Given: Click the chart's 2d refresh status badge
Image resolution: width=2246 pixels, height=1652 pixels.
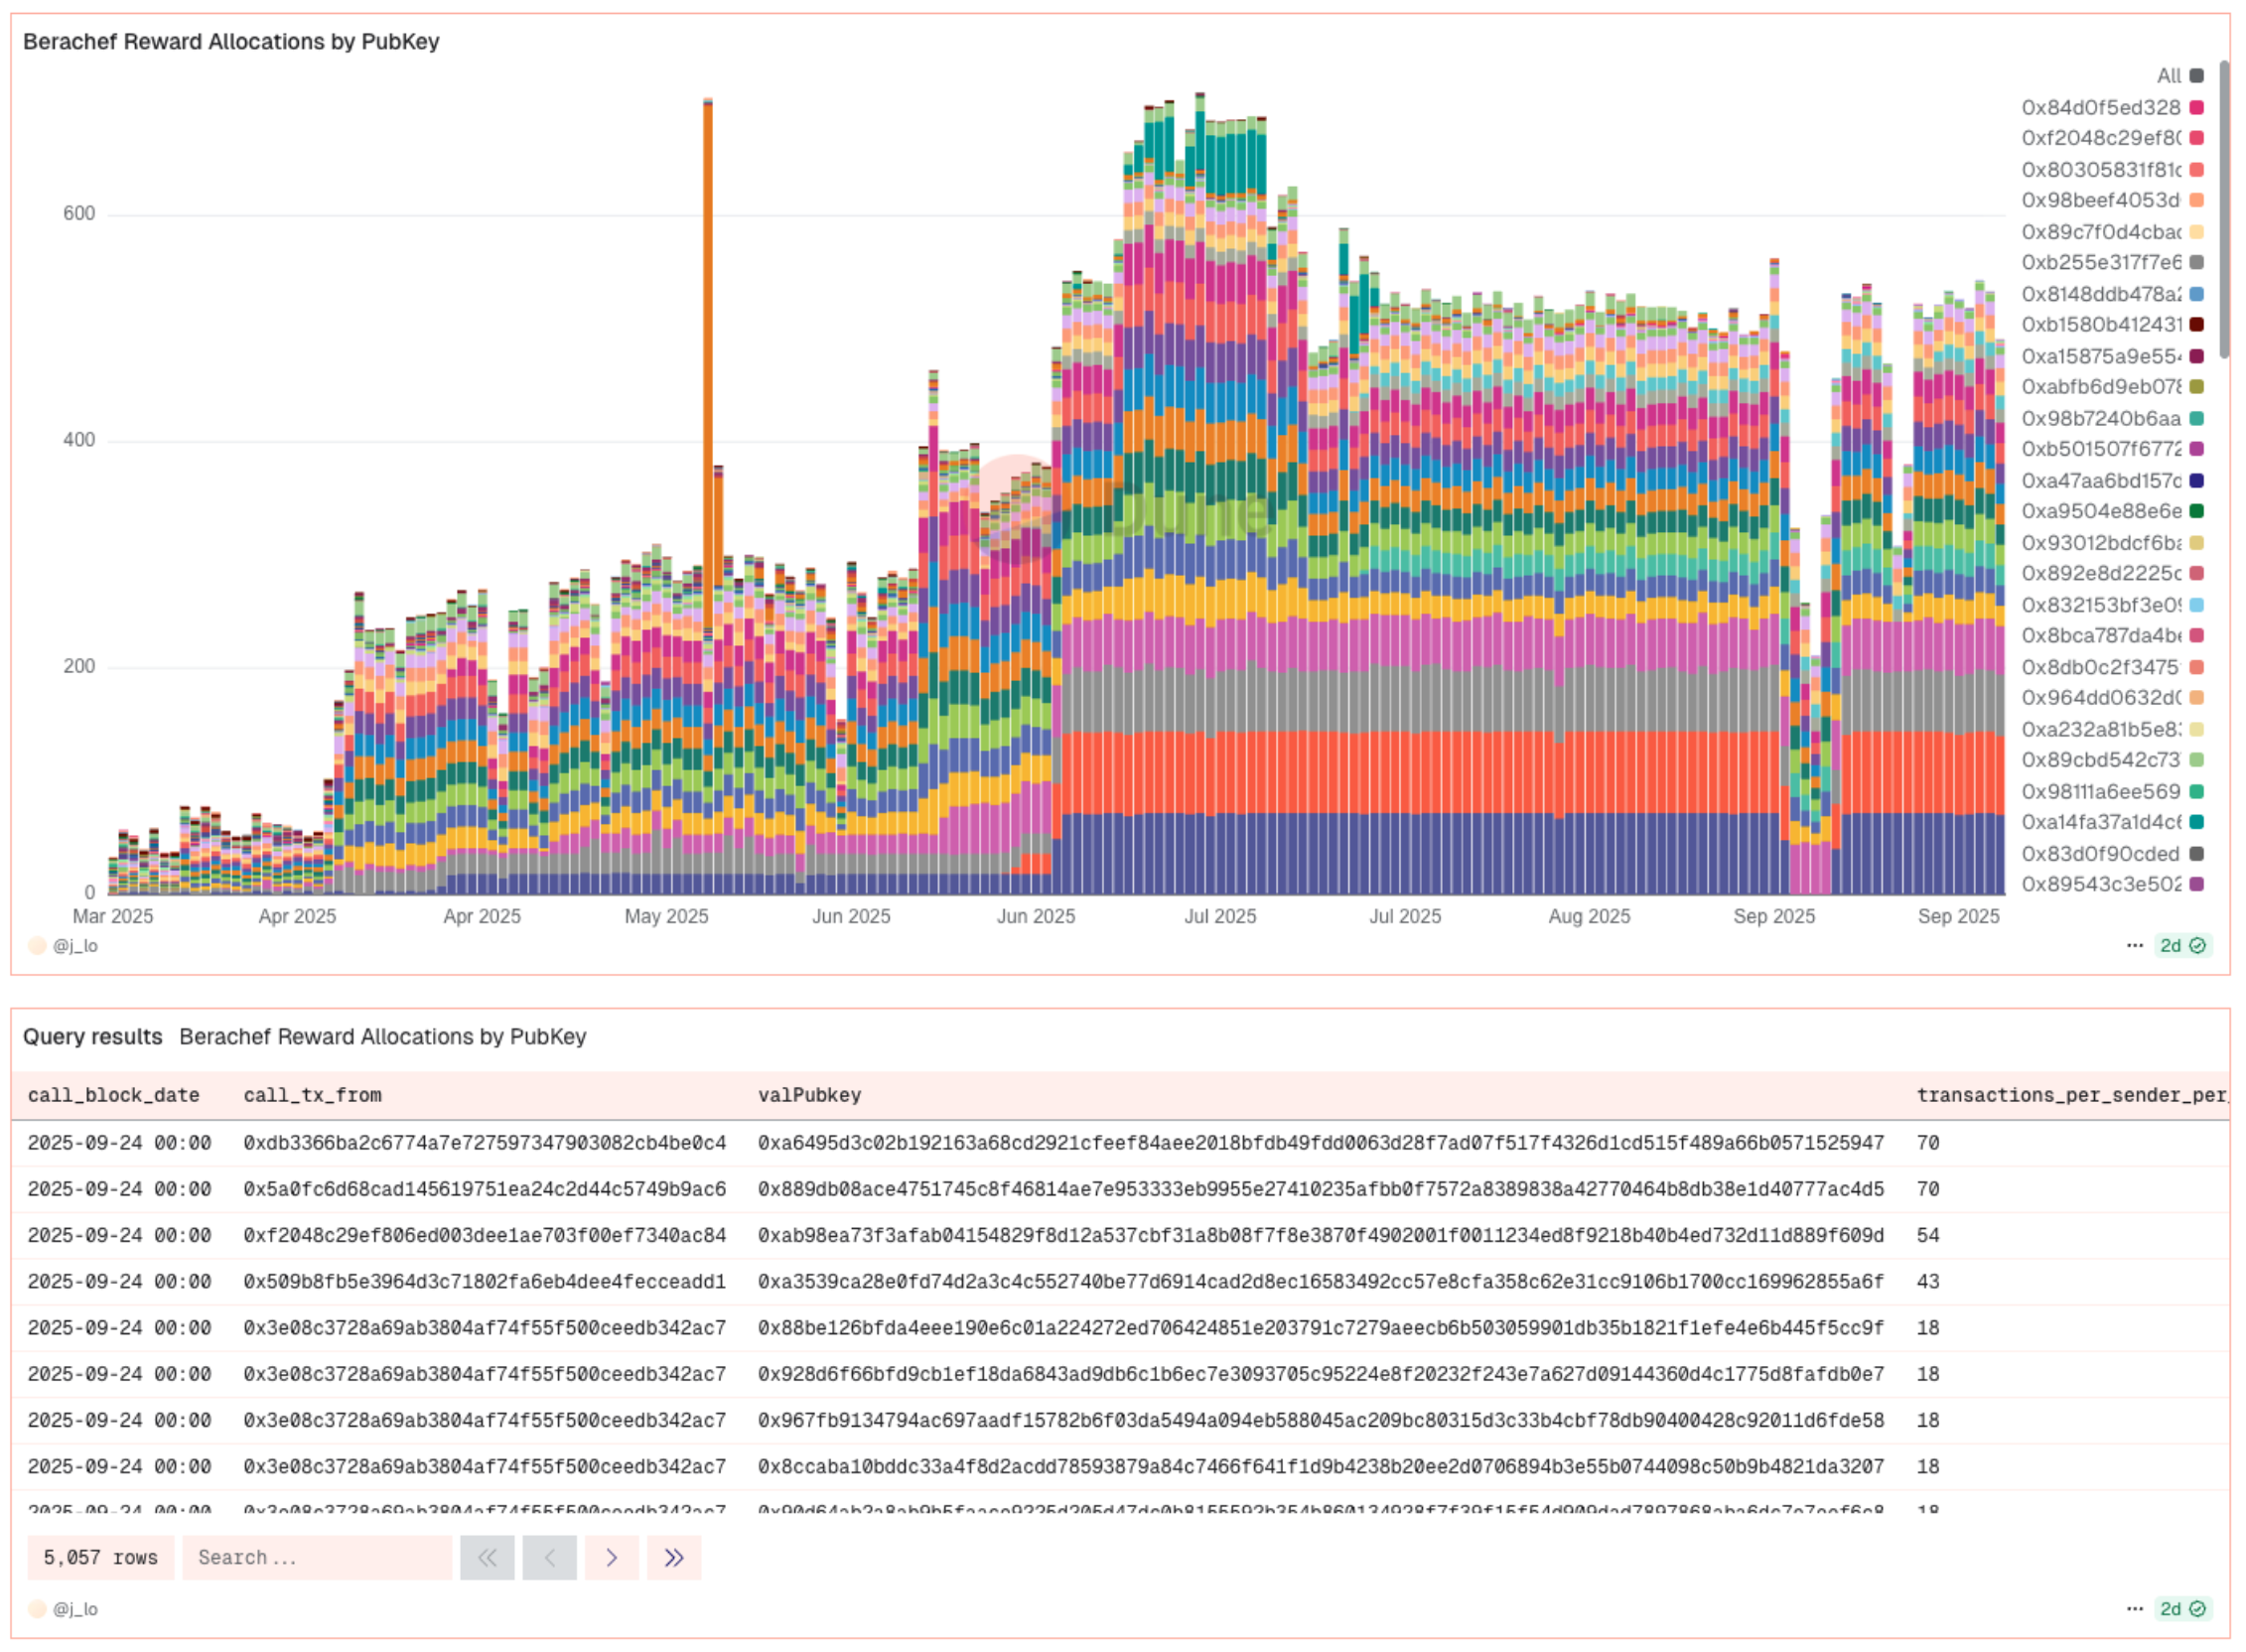Looking at the screenshot, I should [x=2182, y=945].
